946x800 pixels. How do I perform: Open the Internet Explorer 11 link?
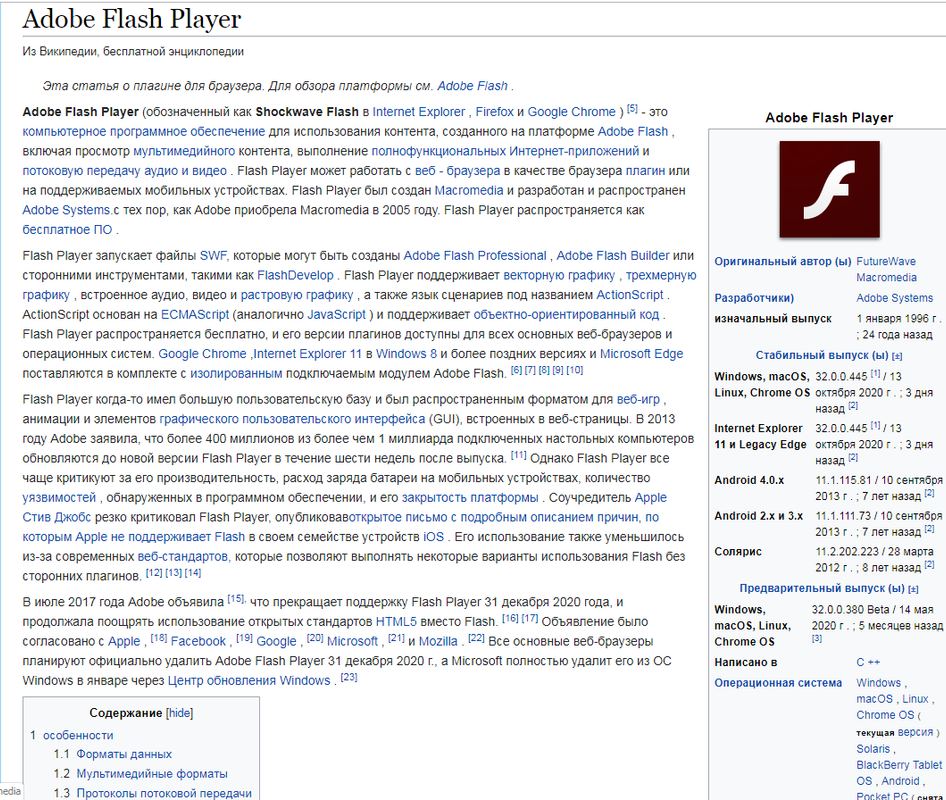[308, 354]
